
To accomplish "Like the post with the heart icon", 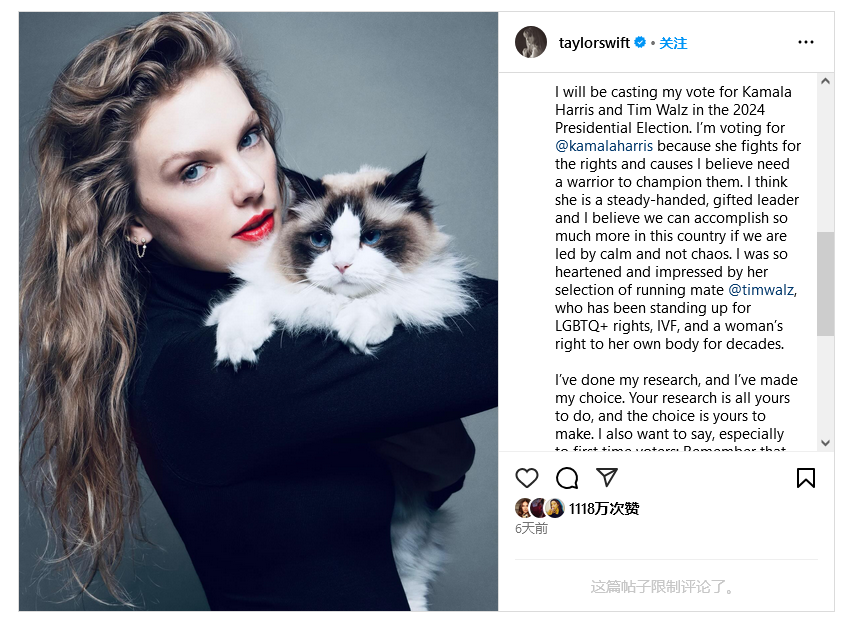I will (x=526, y=477).
